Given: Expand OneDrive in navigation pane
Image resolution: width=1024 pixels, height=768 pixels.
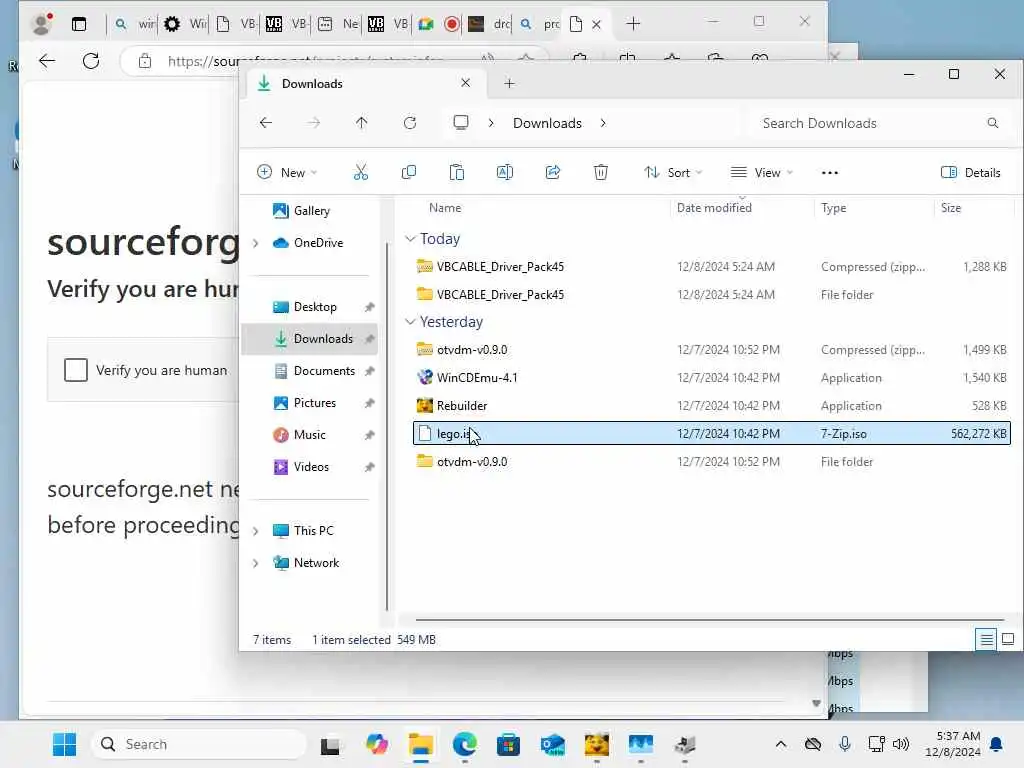Looking at the screenshot, I should pyautogui.click(x=255, y=243).
